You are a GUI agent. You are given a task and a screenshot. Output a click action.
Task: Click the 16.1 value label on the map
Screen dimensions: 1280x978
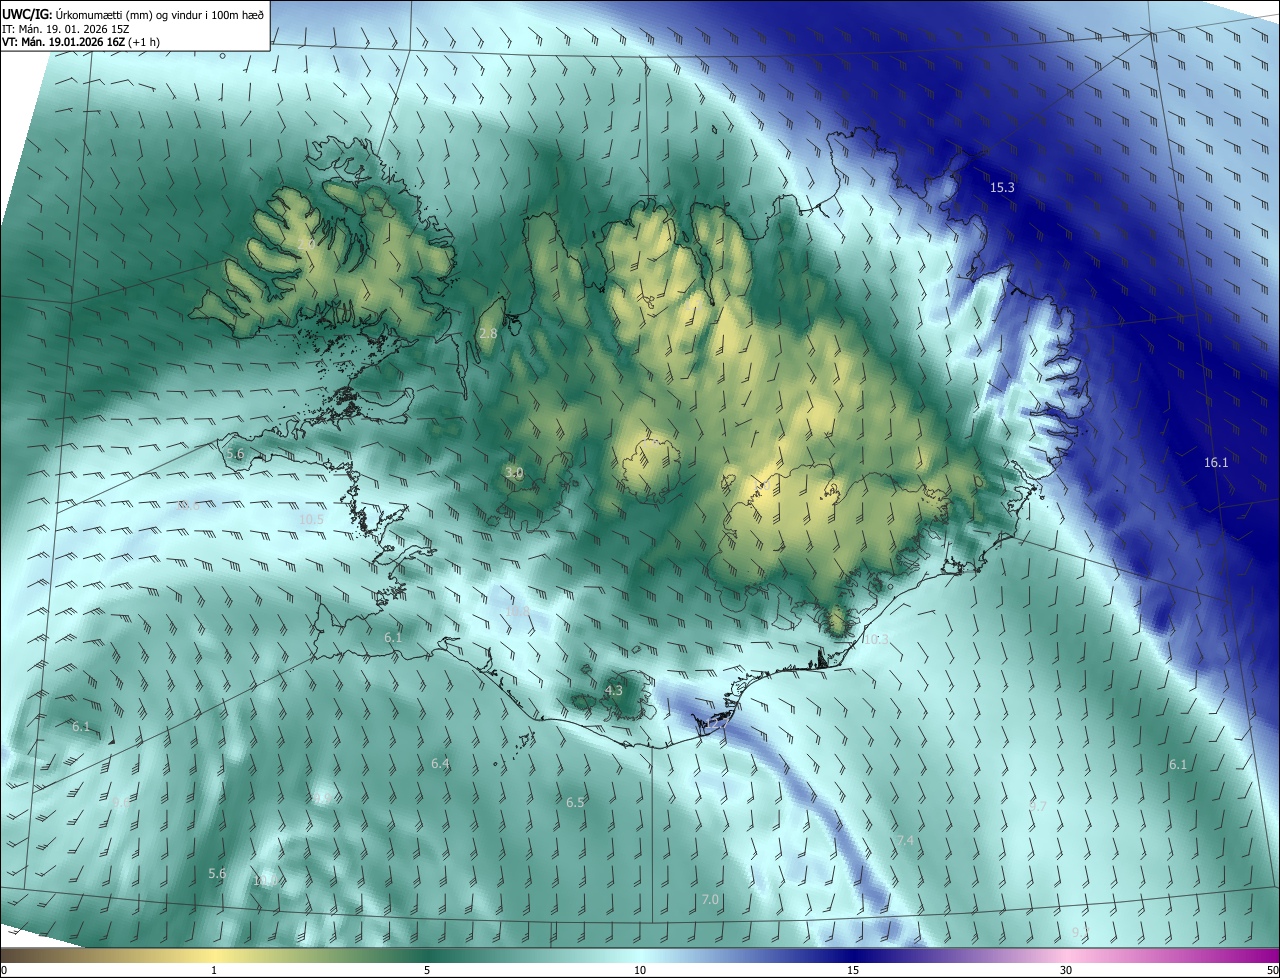point(1216,462)
